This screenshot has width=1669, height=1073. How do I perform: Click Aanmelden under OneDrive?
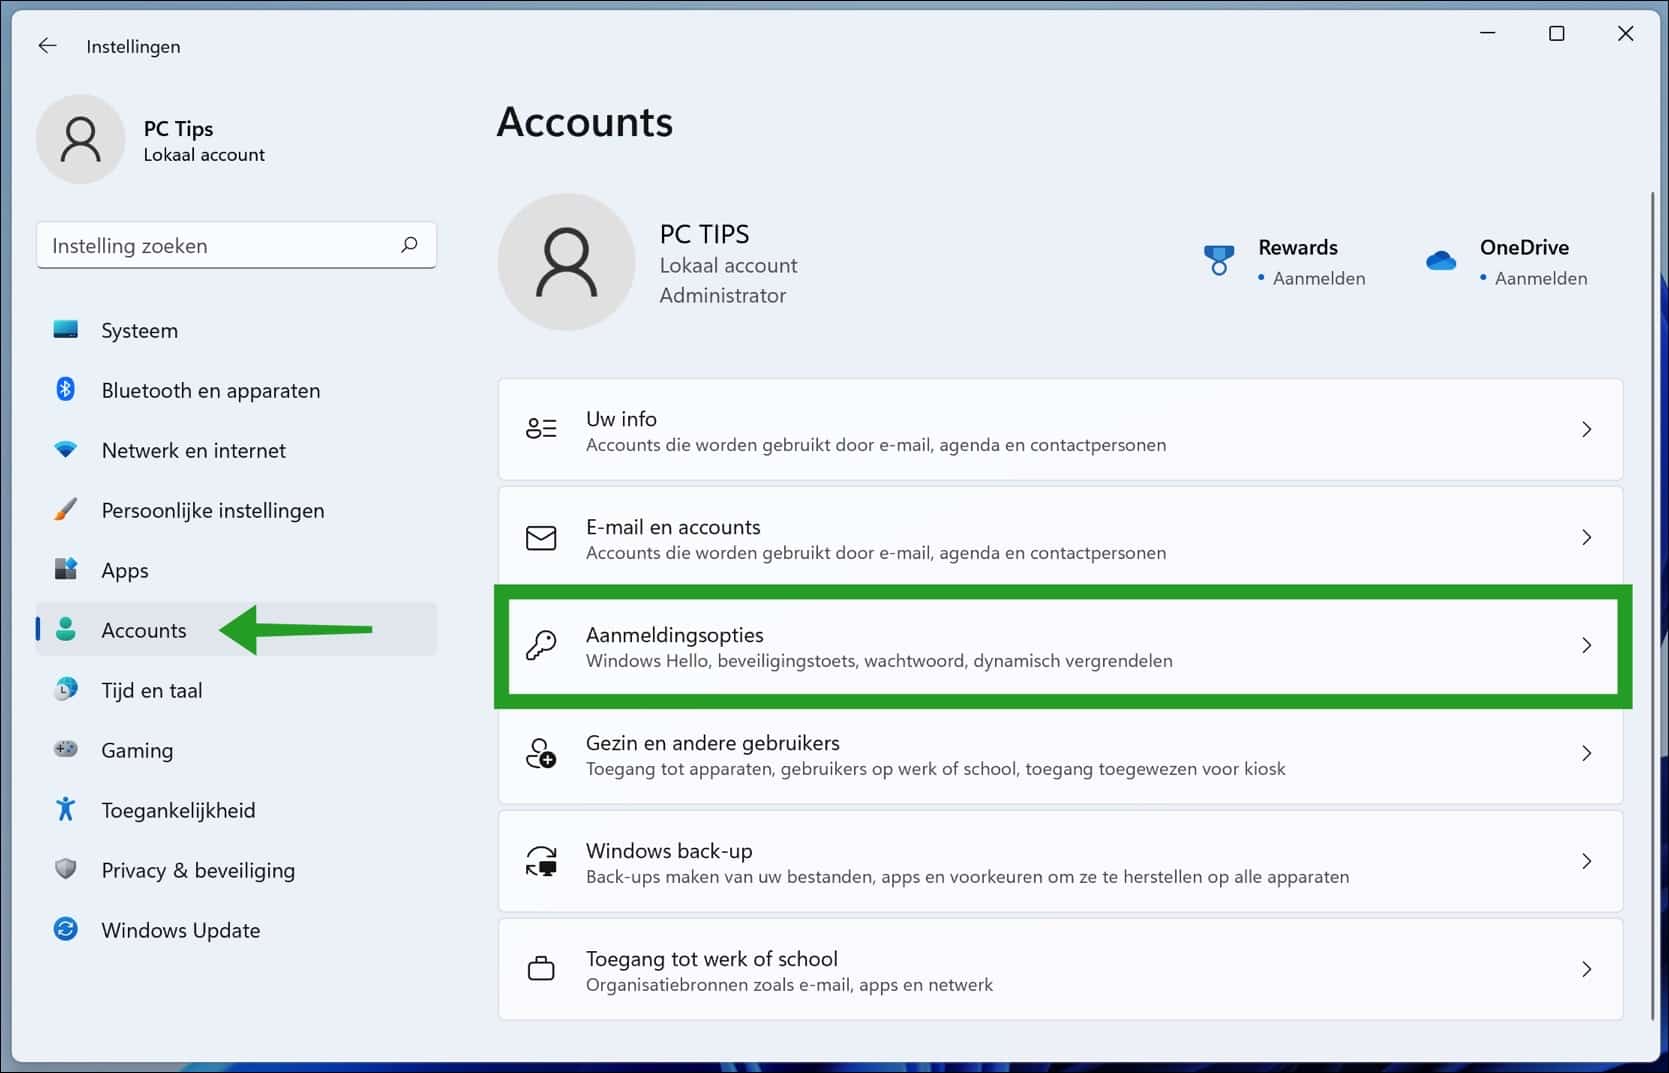point(1540,278)
